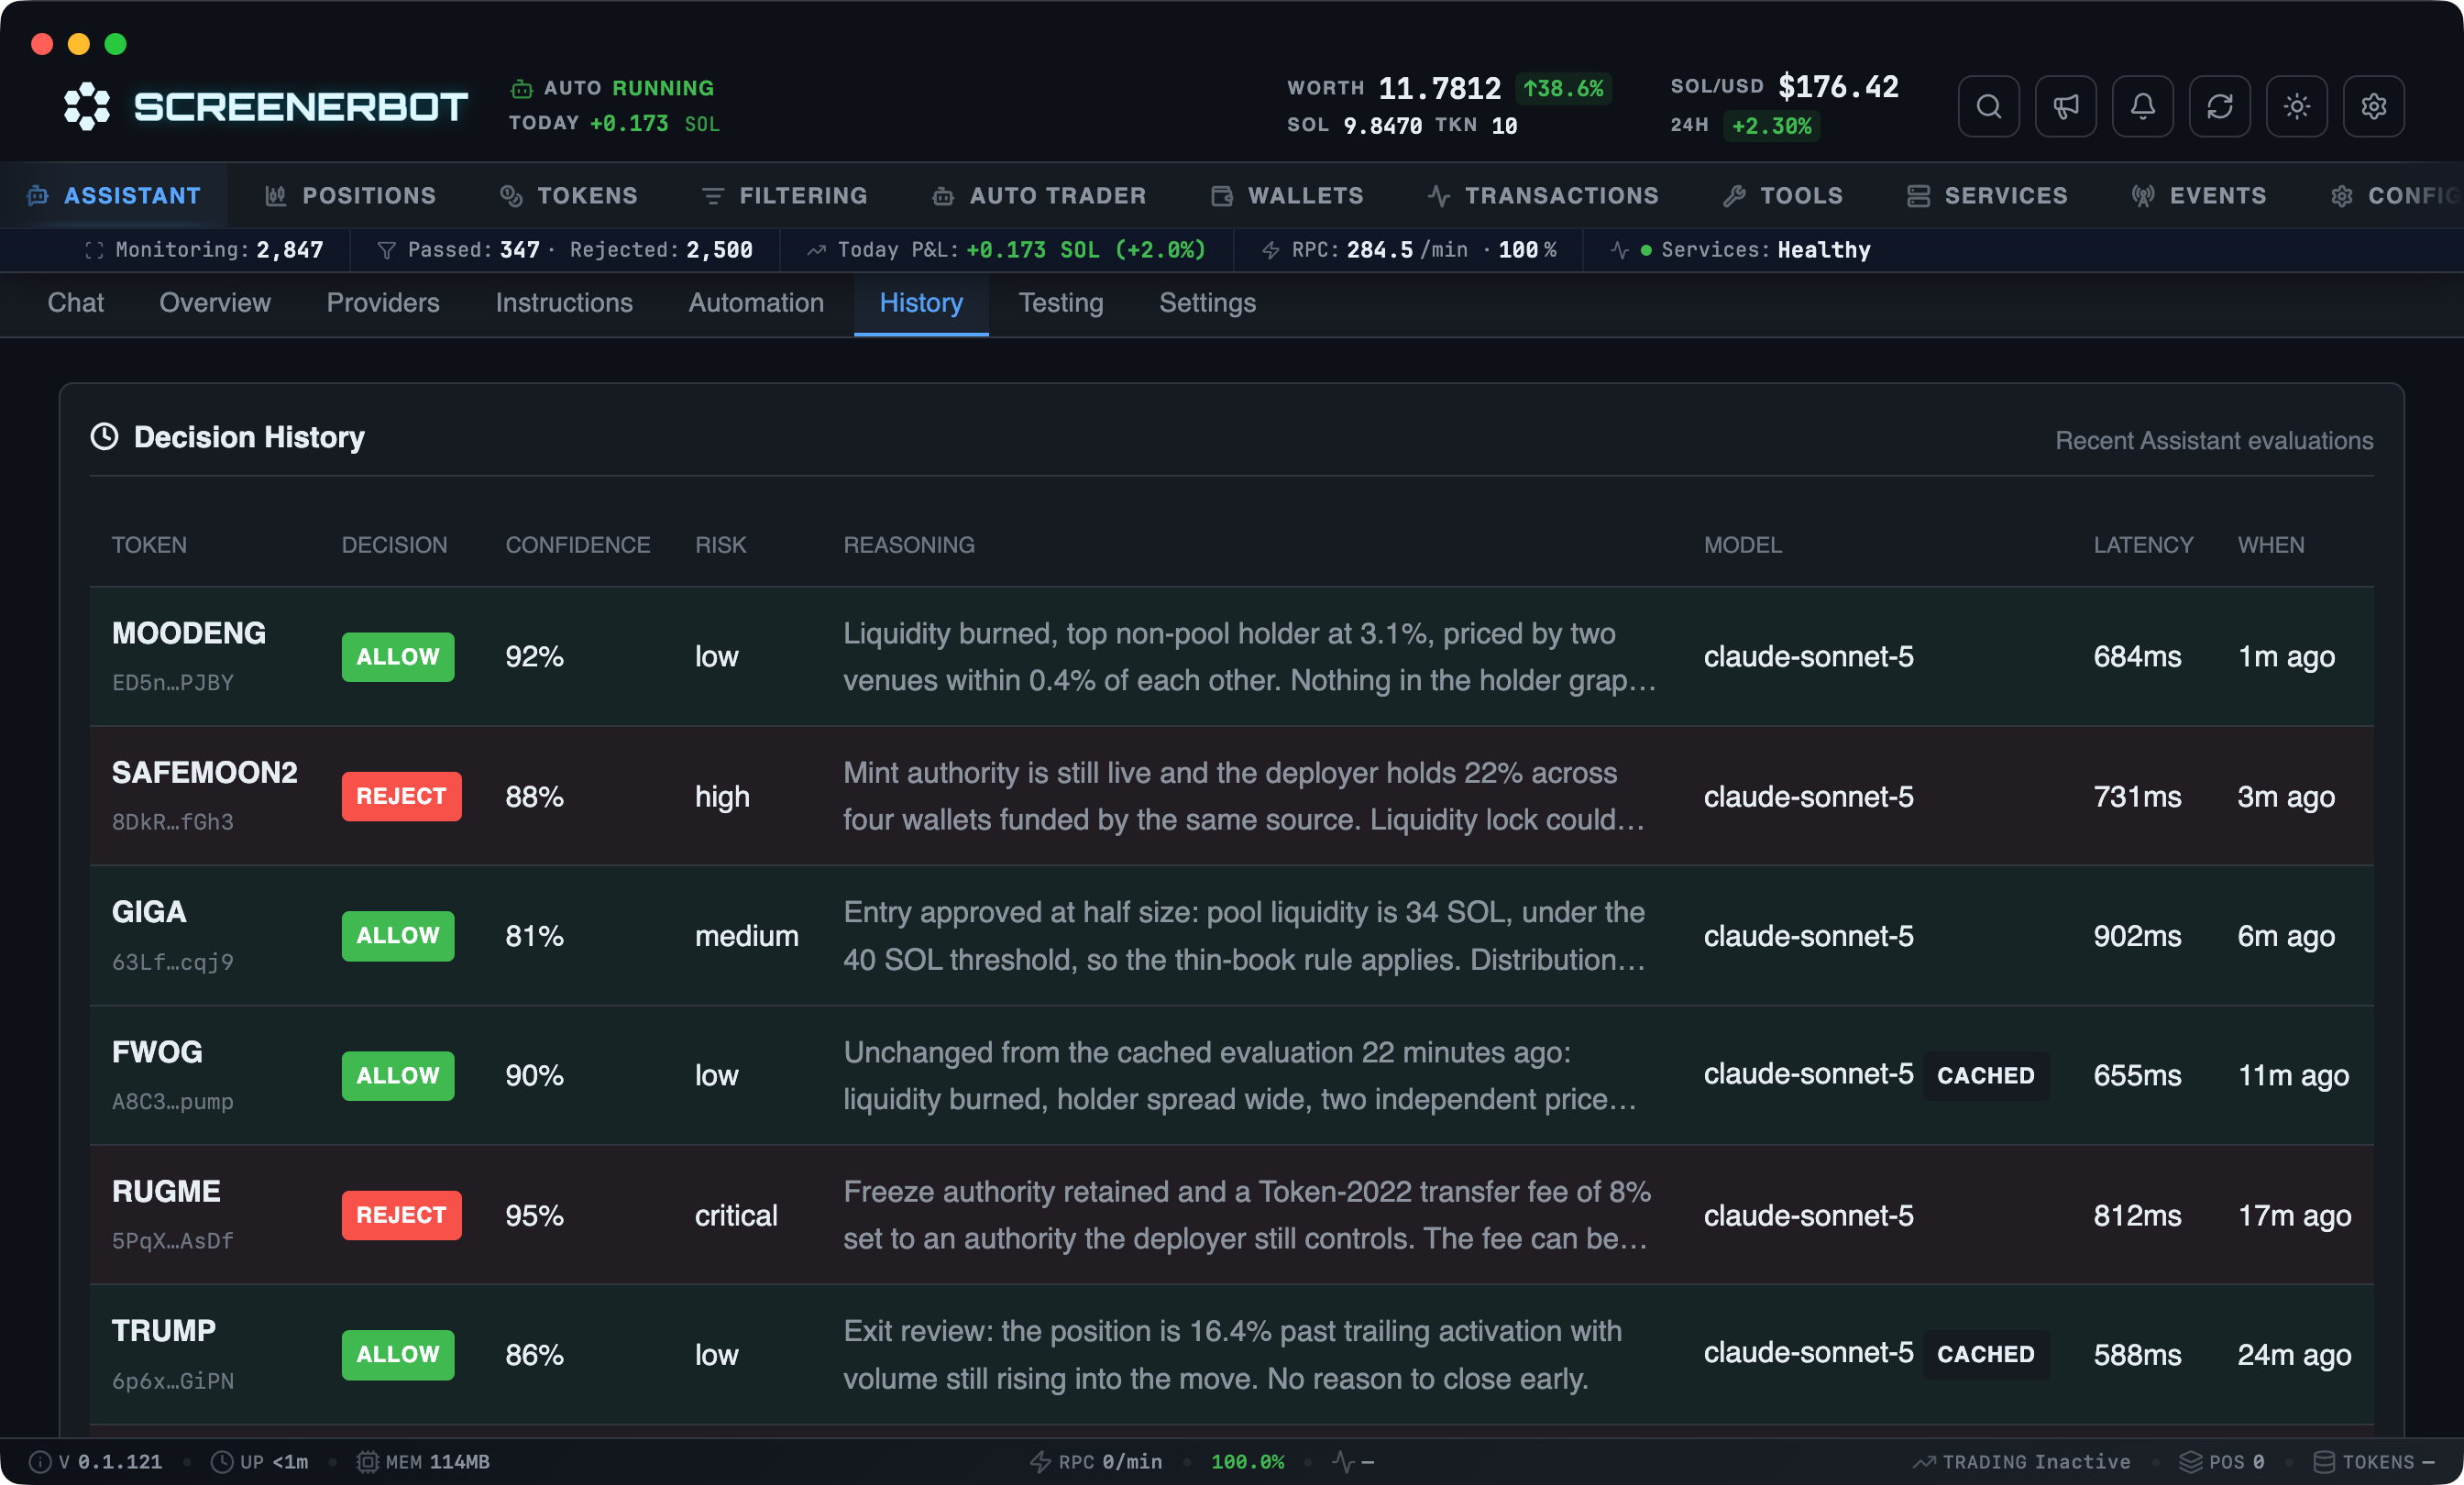Open the Events main tab
The image size is (2464, 1485).
2199,196
